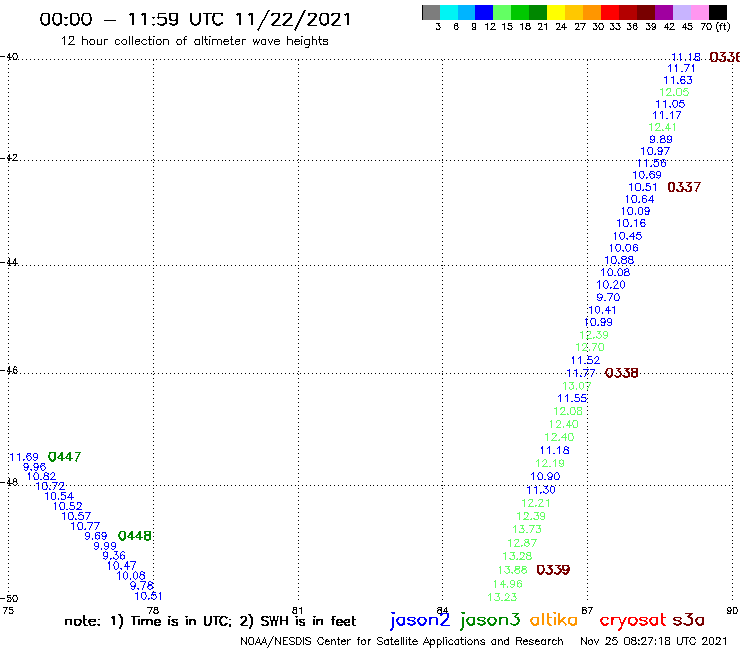Click the yellow swatch in the color legend
The height and width of the screenshot is (650, 740).
pyautogui.click(x=556, y=12)
